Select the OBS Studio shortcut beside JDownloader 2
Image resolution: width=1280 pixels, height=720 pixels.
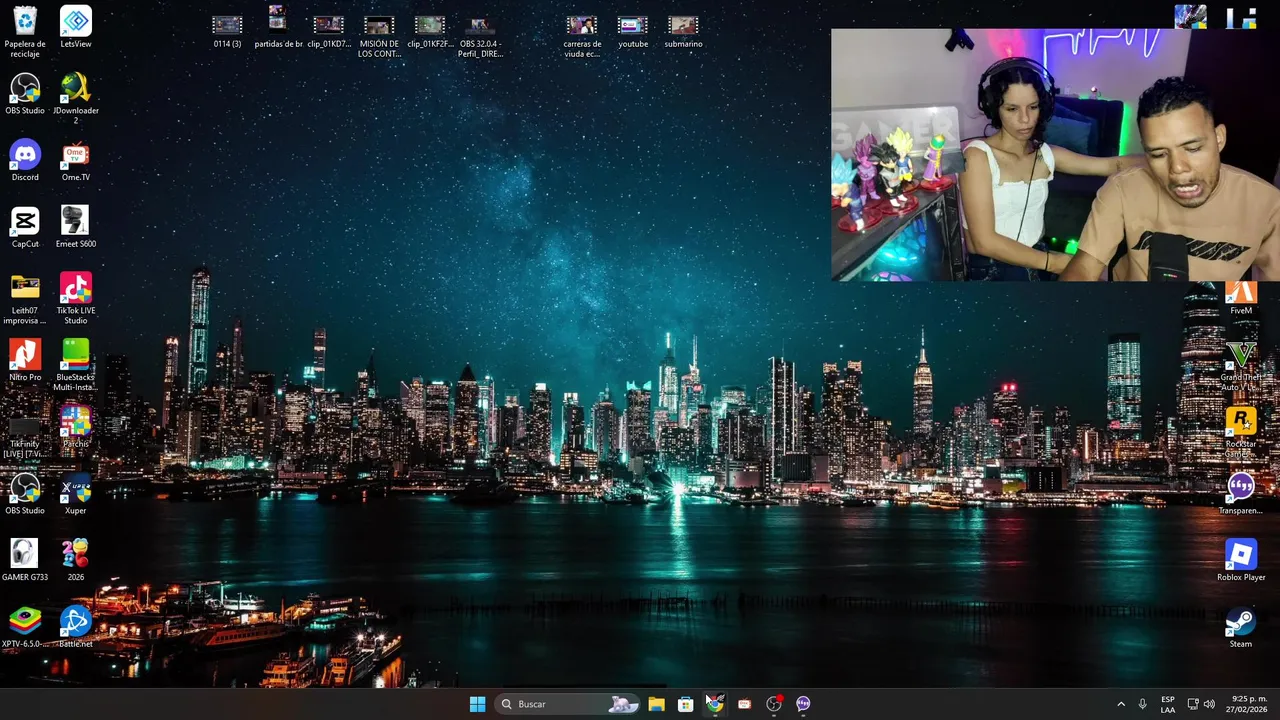click(x=25, y=94)
